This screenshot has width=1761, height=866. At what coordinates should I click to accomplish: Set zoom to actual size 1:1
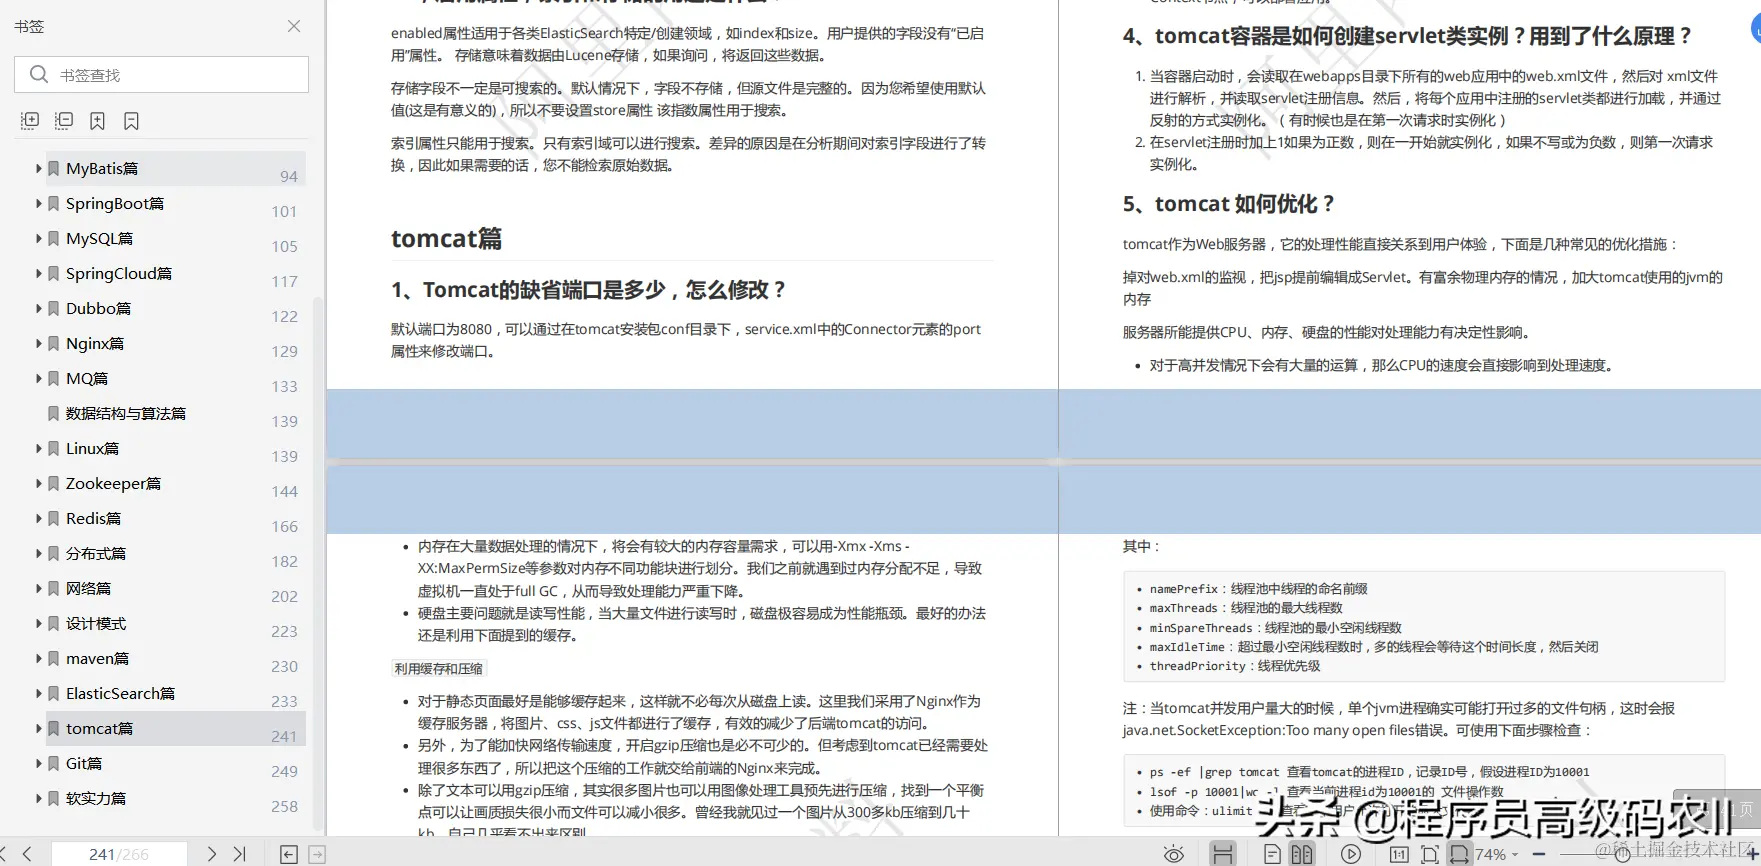pos(1399,854)
